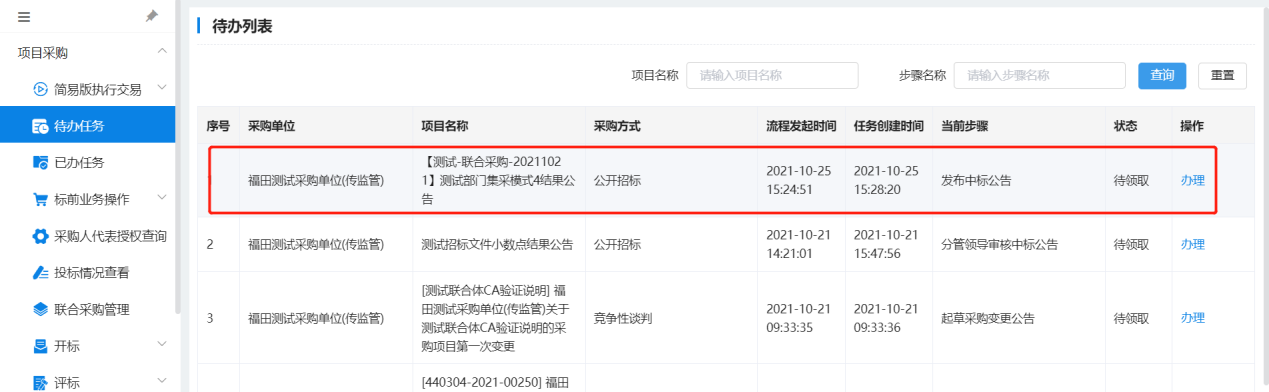Click the 当前步骤 column header
Screen dimensions: 1269x392
click(965, 127)
